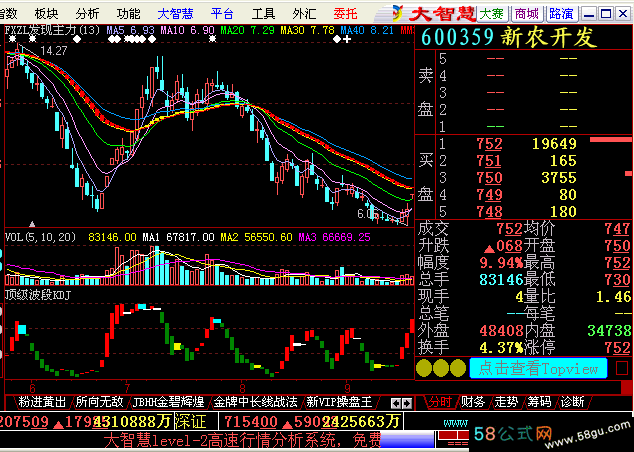Screen dimensions: 634x452
Task: Click the 14.27 high price label
Action: point(54,51)
